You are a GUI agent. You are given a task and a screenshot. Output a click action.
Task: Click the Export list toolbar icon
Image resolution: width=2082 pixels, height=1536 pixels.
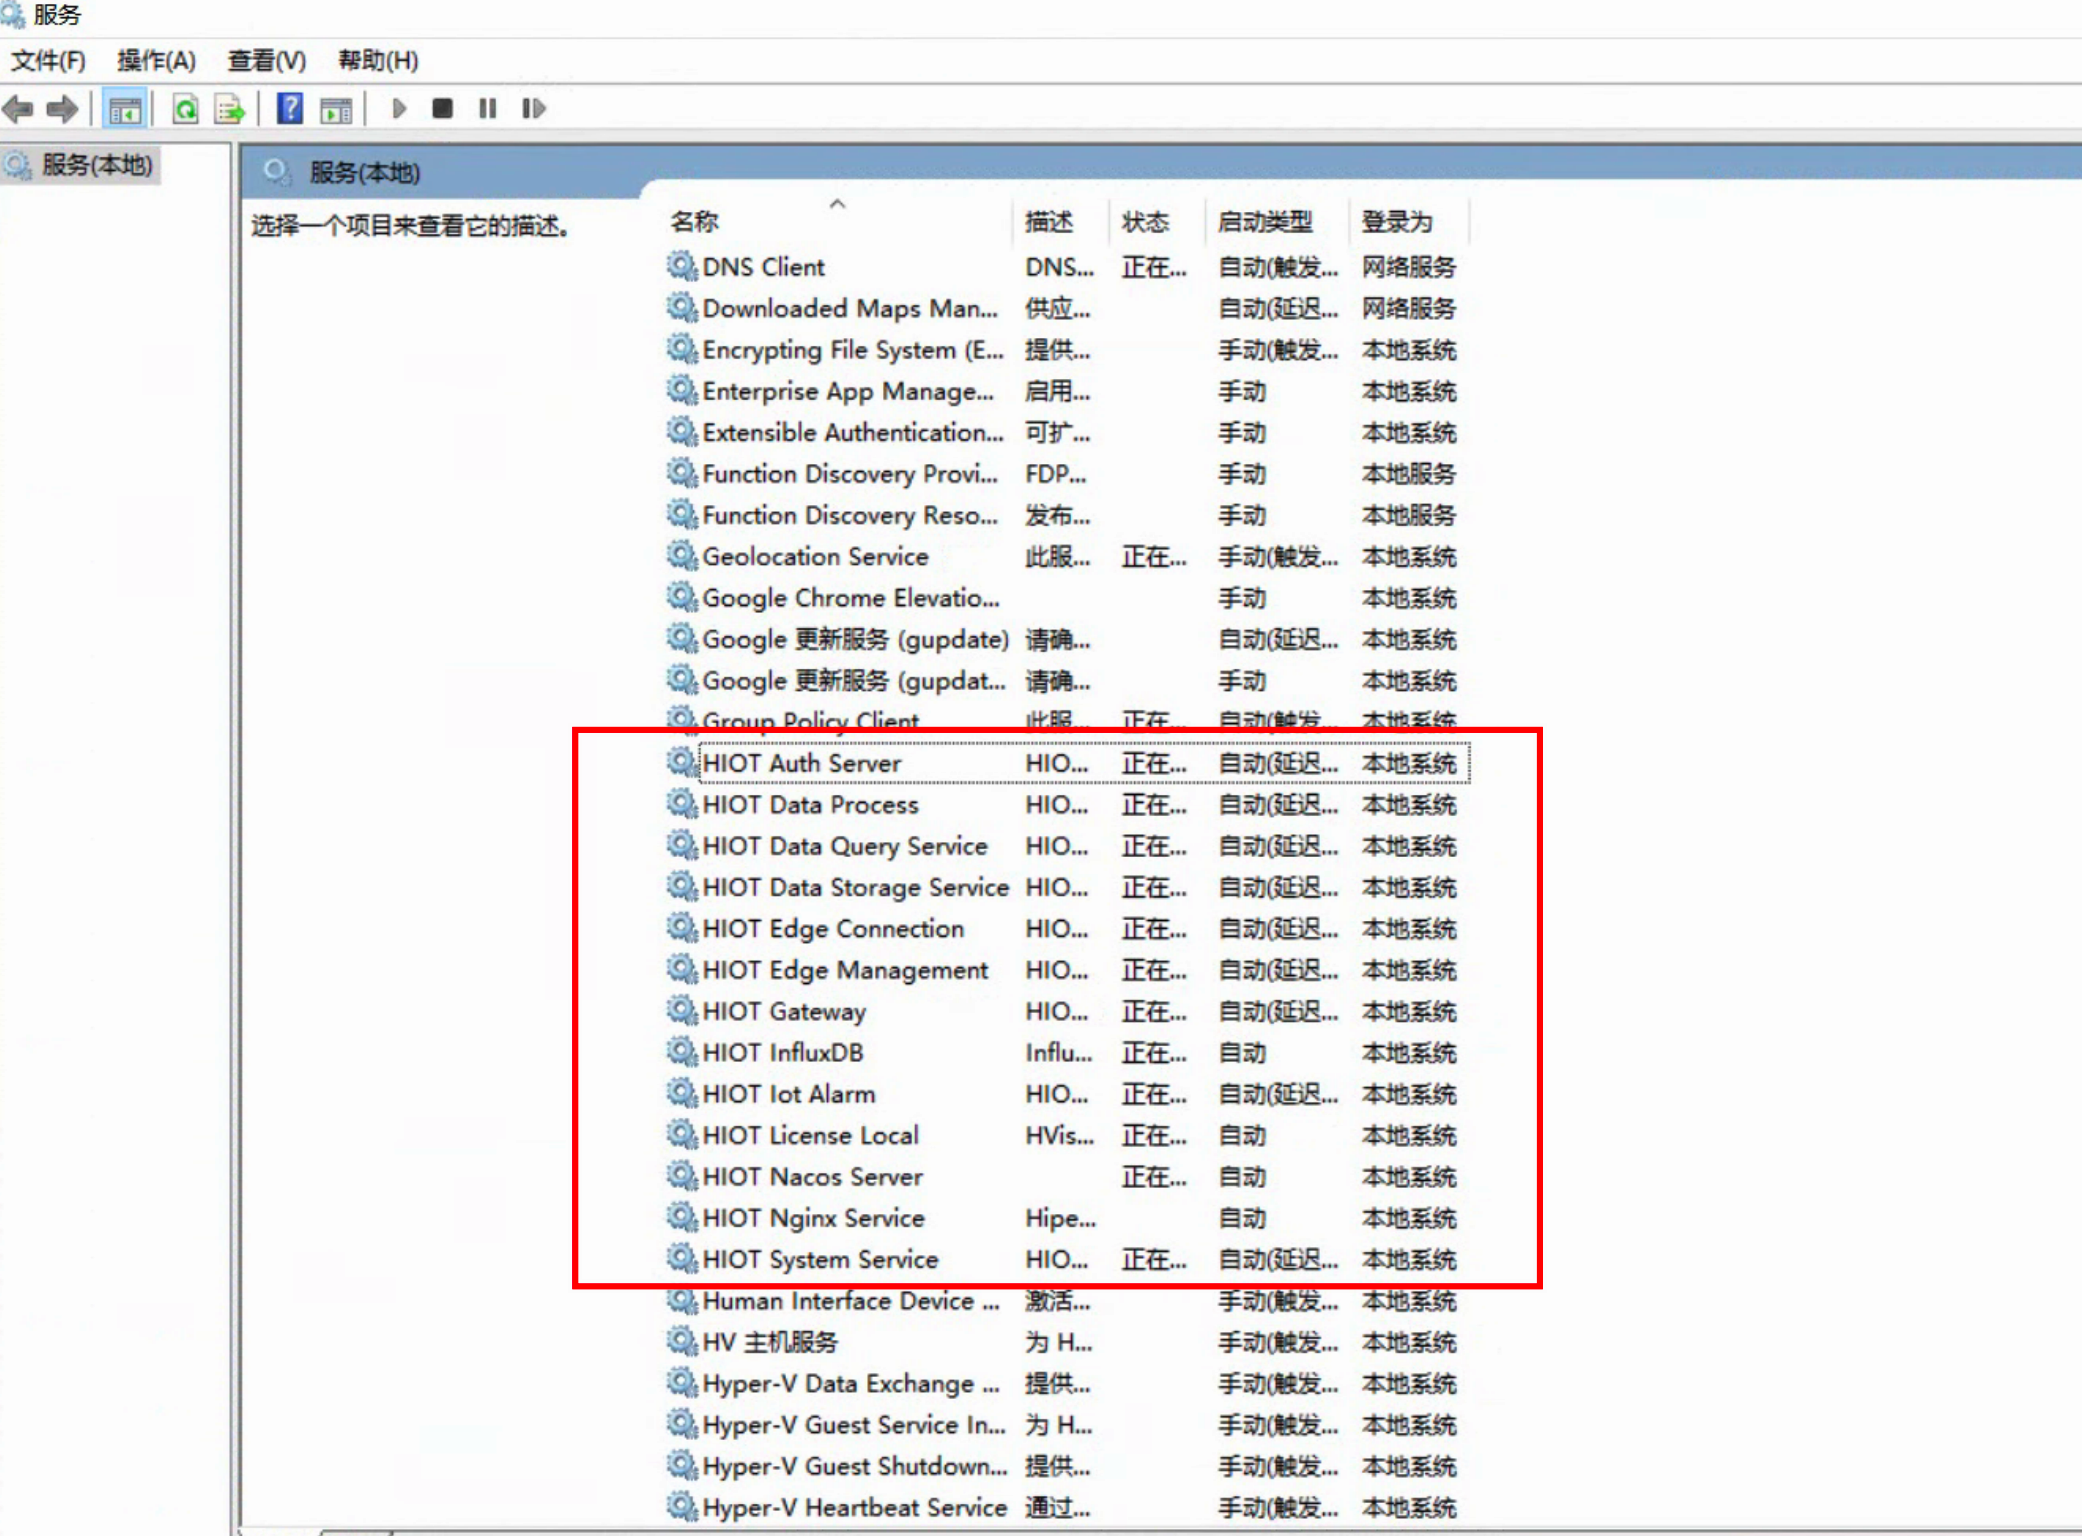pos(230,109)
